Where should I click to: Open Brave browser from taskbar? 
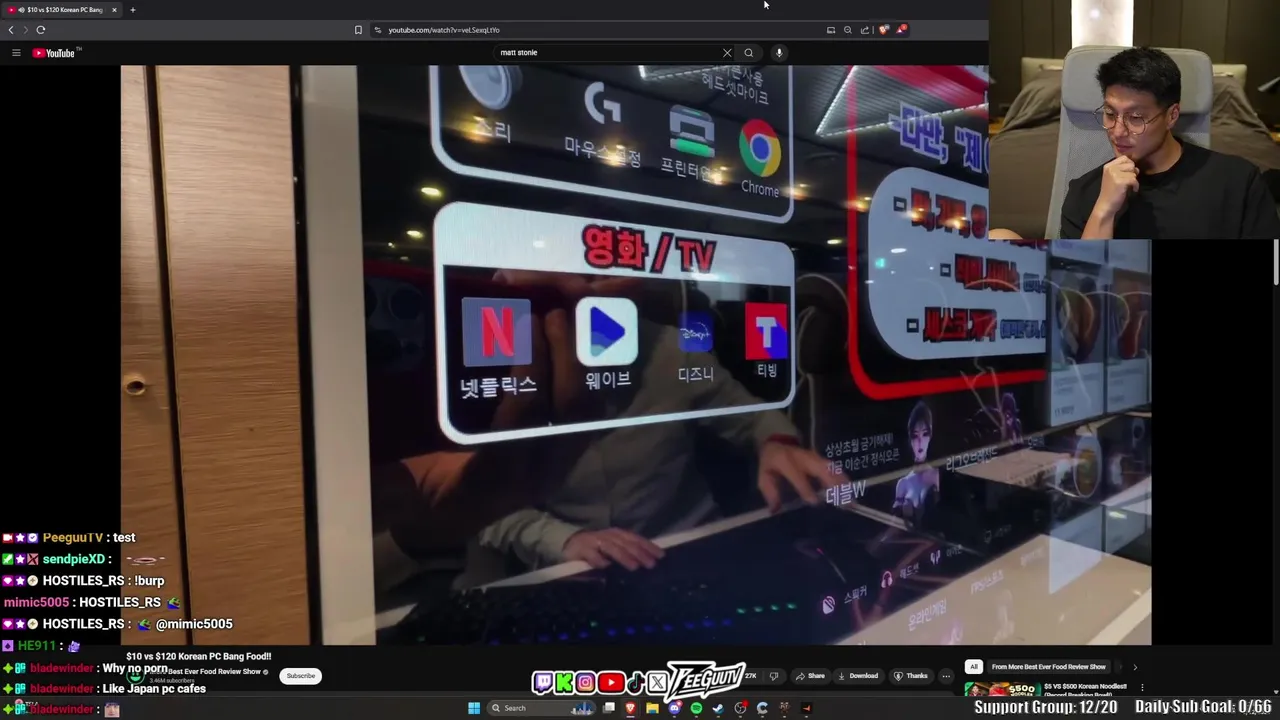pyautogui.click(x=630, y=708)
